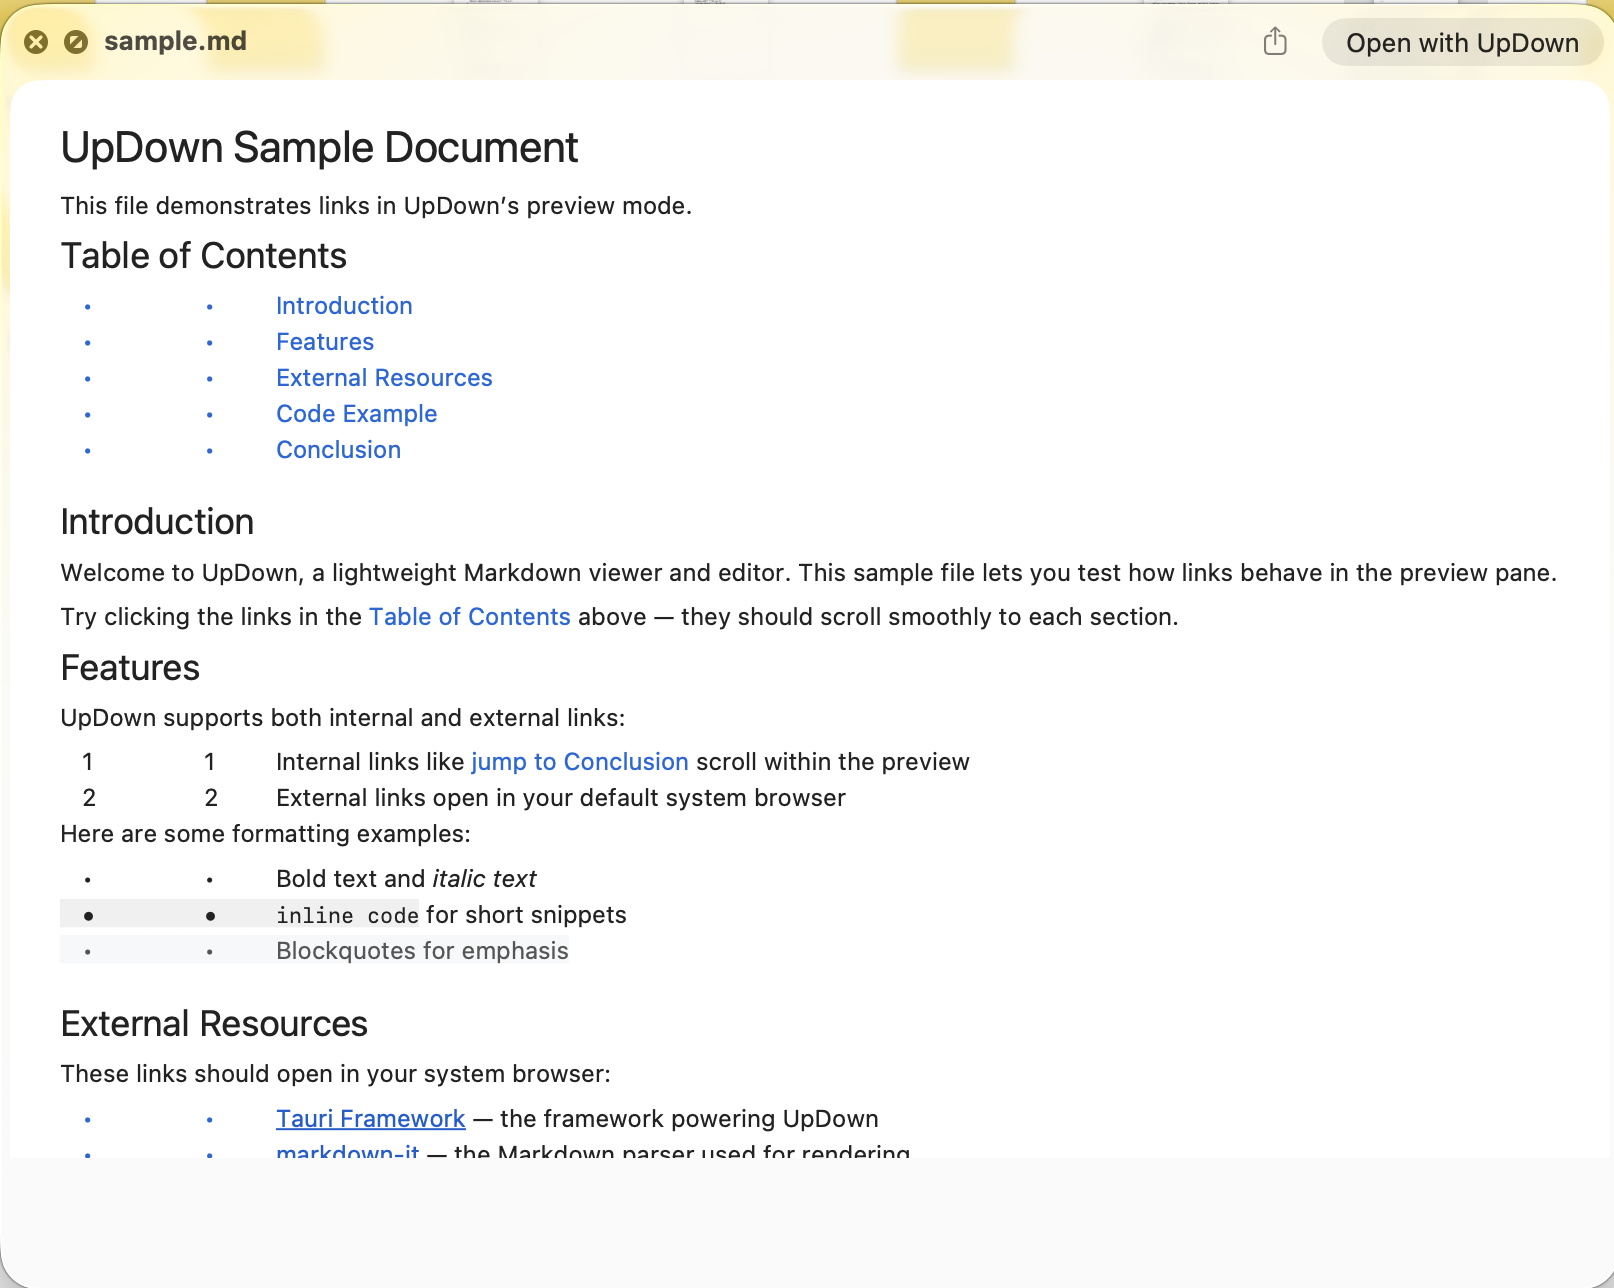Click the UpDown Sample Document heading

(x=319, y=148)
